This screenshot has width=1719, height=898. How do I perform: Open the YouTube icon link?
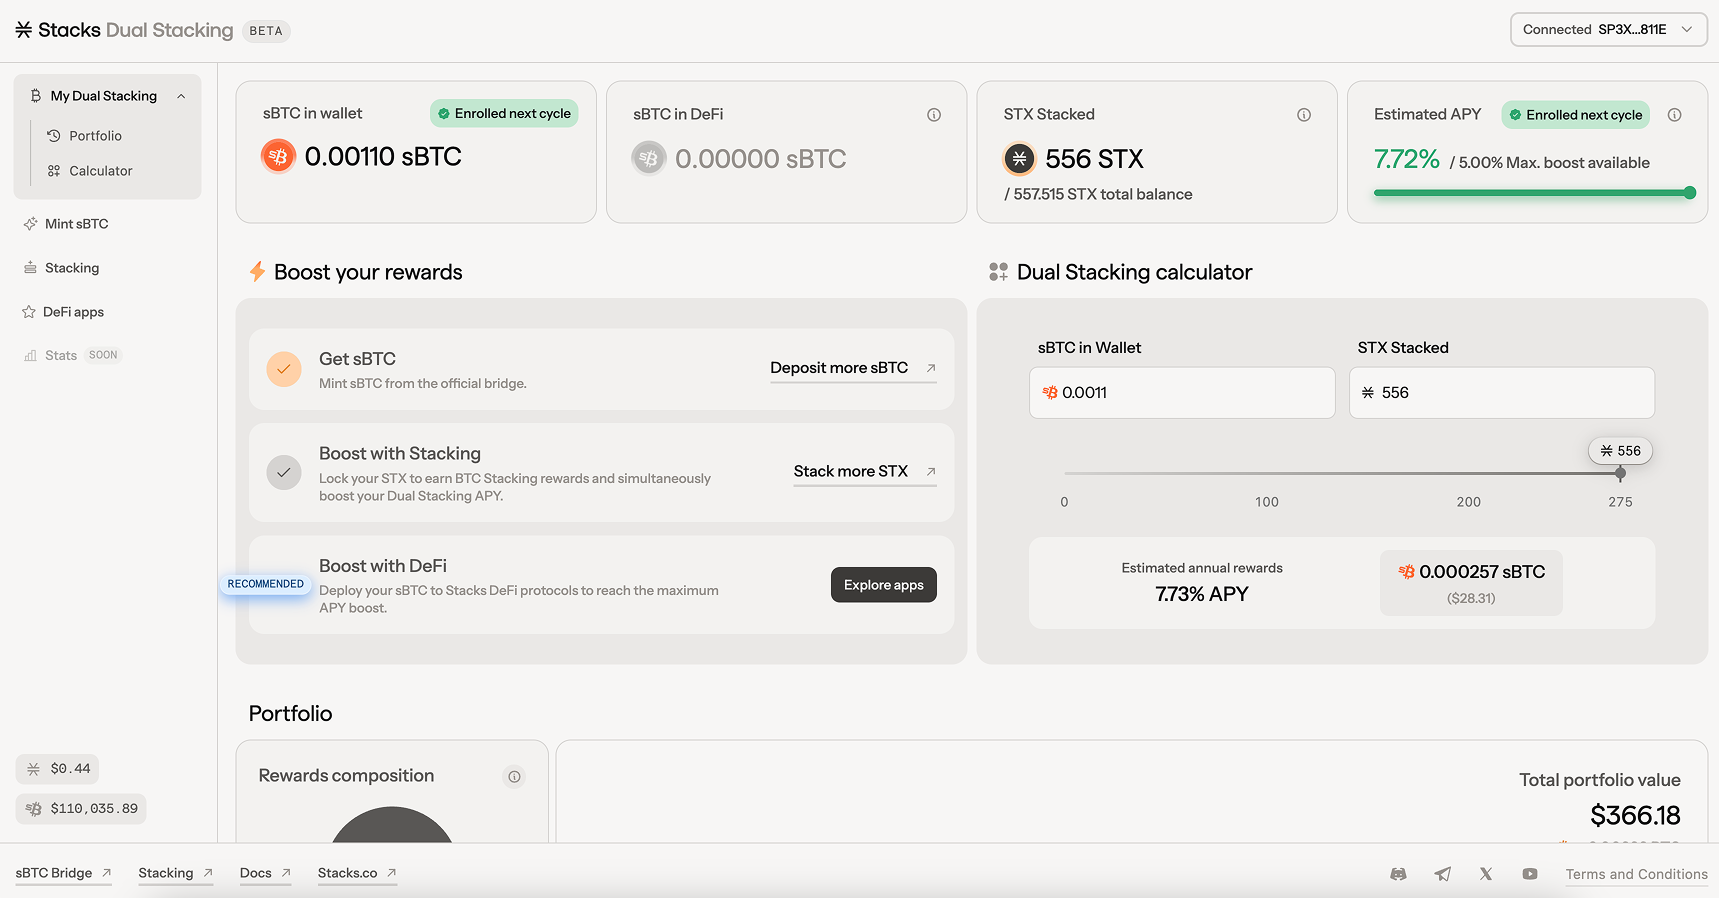[x=1530, y=874]
